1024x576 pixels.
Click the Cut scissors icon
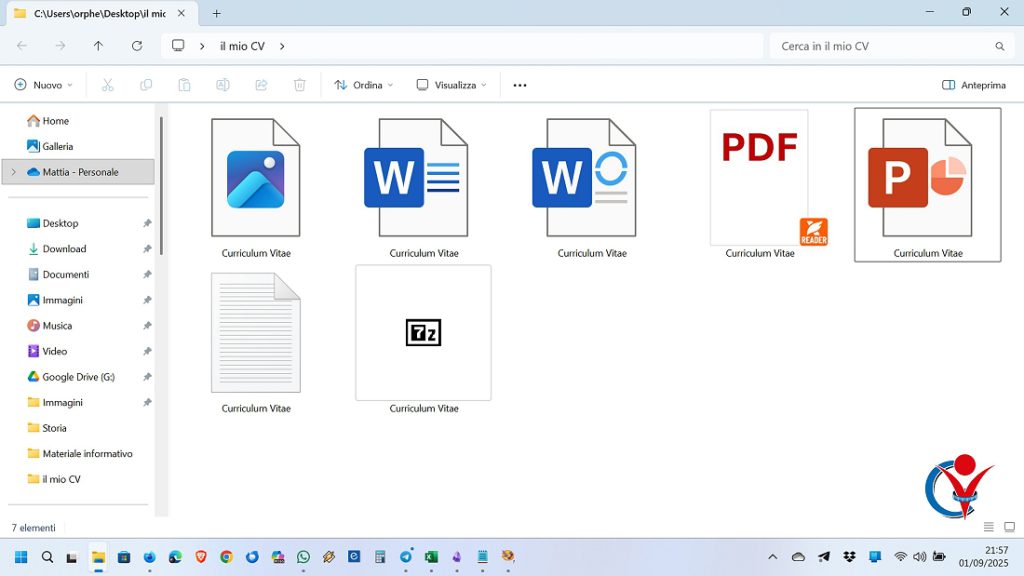tap(108, 85)
